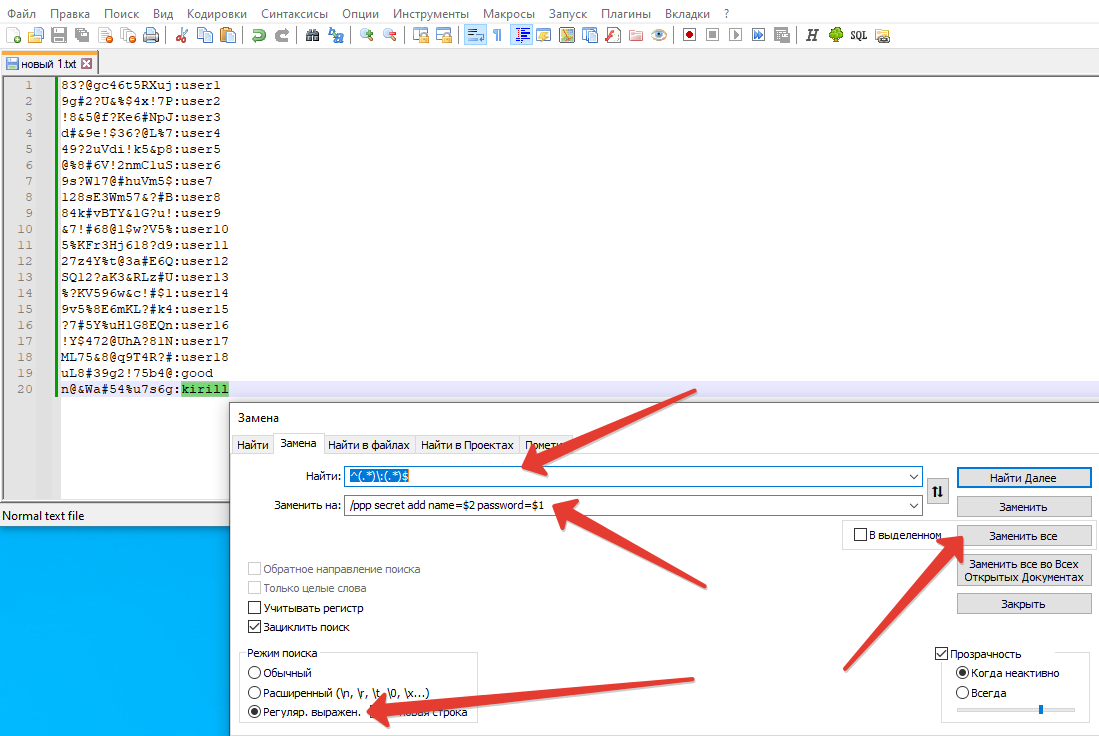Toggle word wrap toolbar icon
Image resolution: width=1099 pixels, height=736 pixels.
(475, 35)
